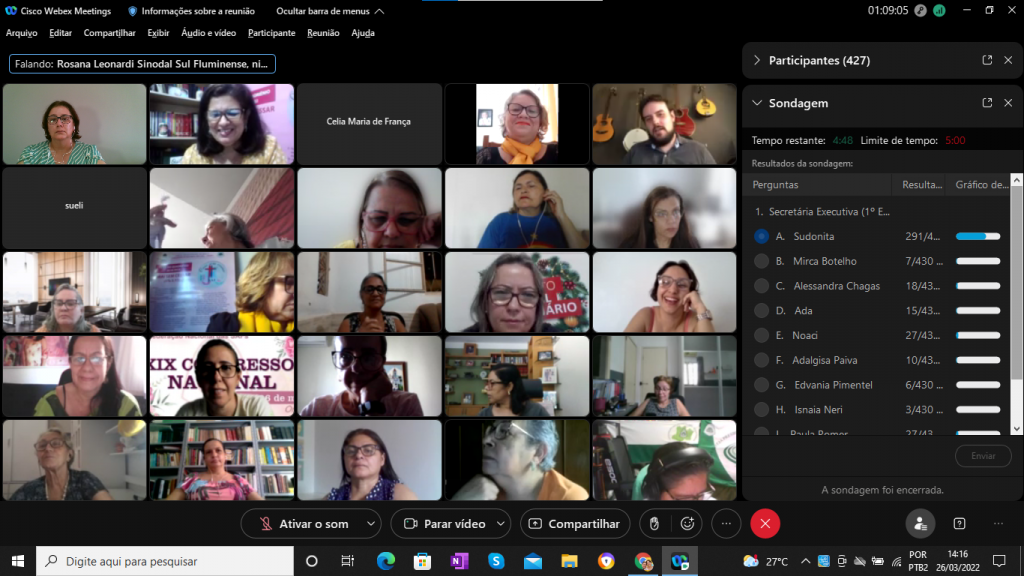The image size is (1024, 576).
Task: Open the dropdown arrow beside Parar vídeo
Action: tap(501, 523)
